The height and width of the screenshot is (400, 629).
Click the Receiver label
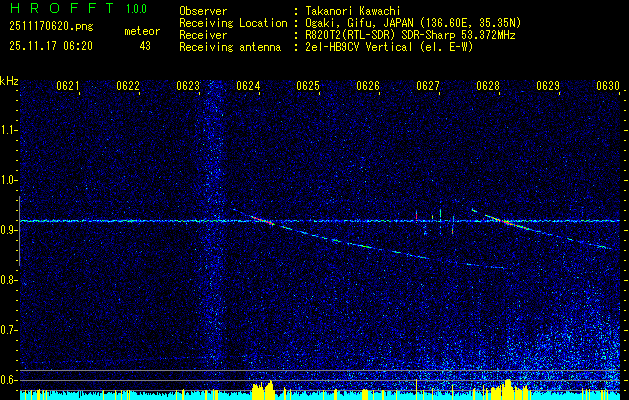click(x=203, y=35)
